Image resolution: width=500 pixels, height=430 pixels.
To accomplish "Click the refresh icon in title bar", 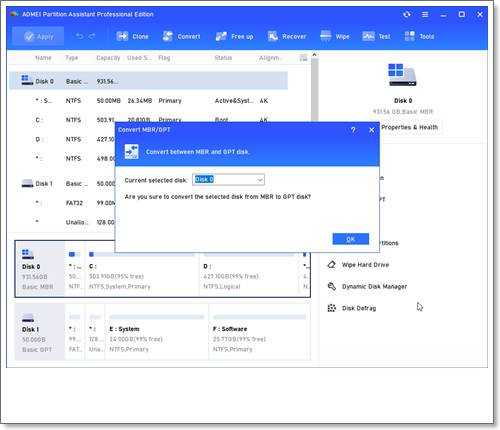I will 407,14.
